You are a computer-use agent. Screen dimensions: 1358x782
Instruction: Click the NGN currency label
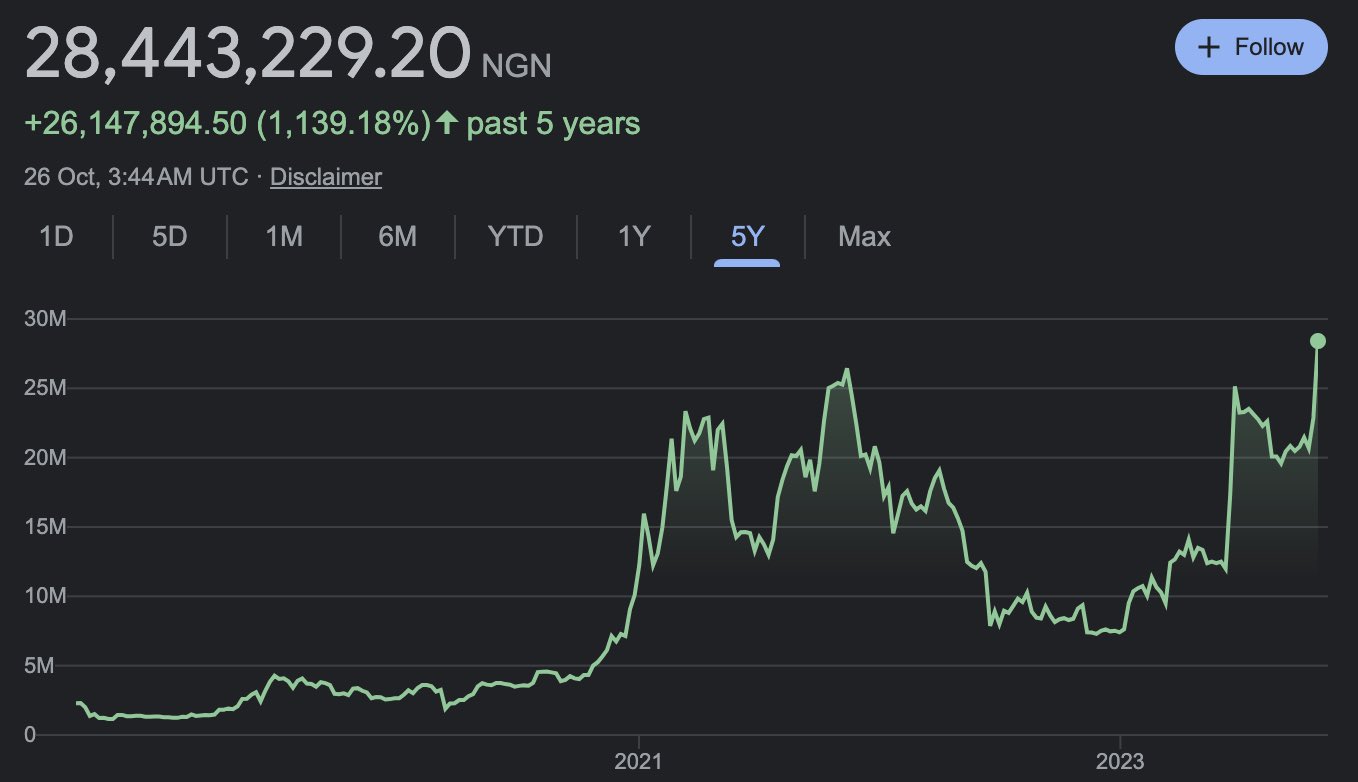click(x=516, y=65)
